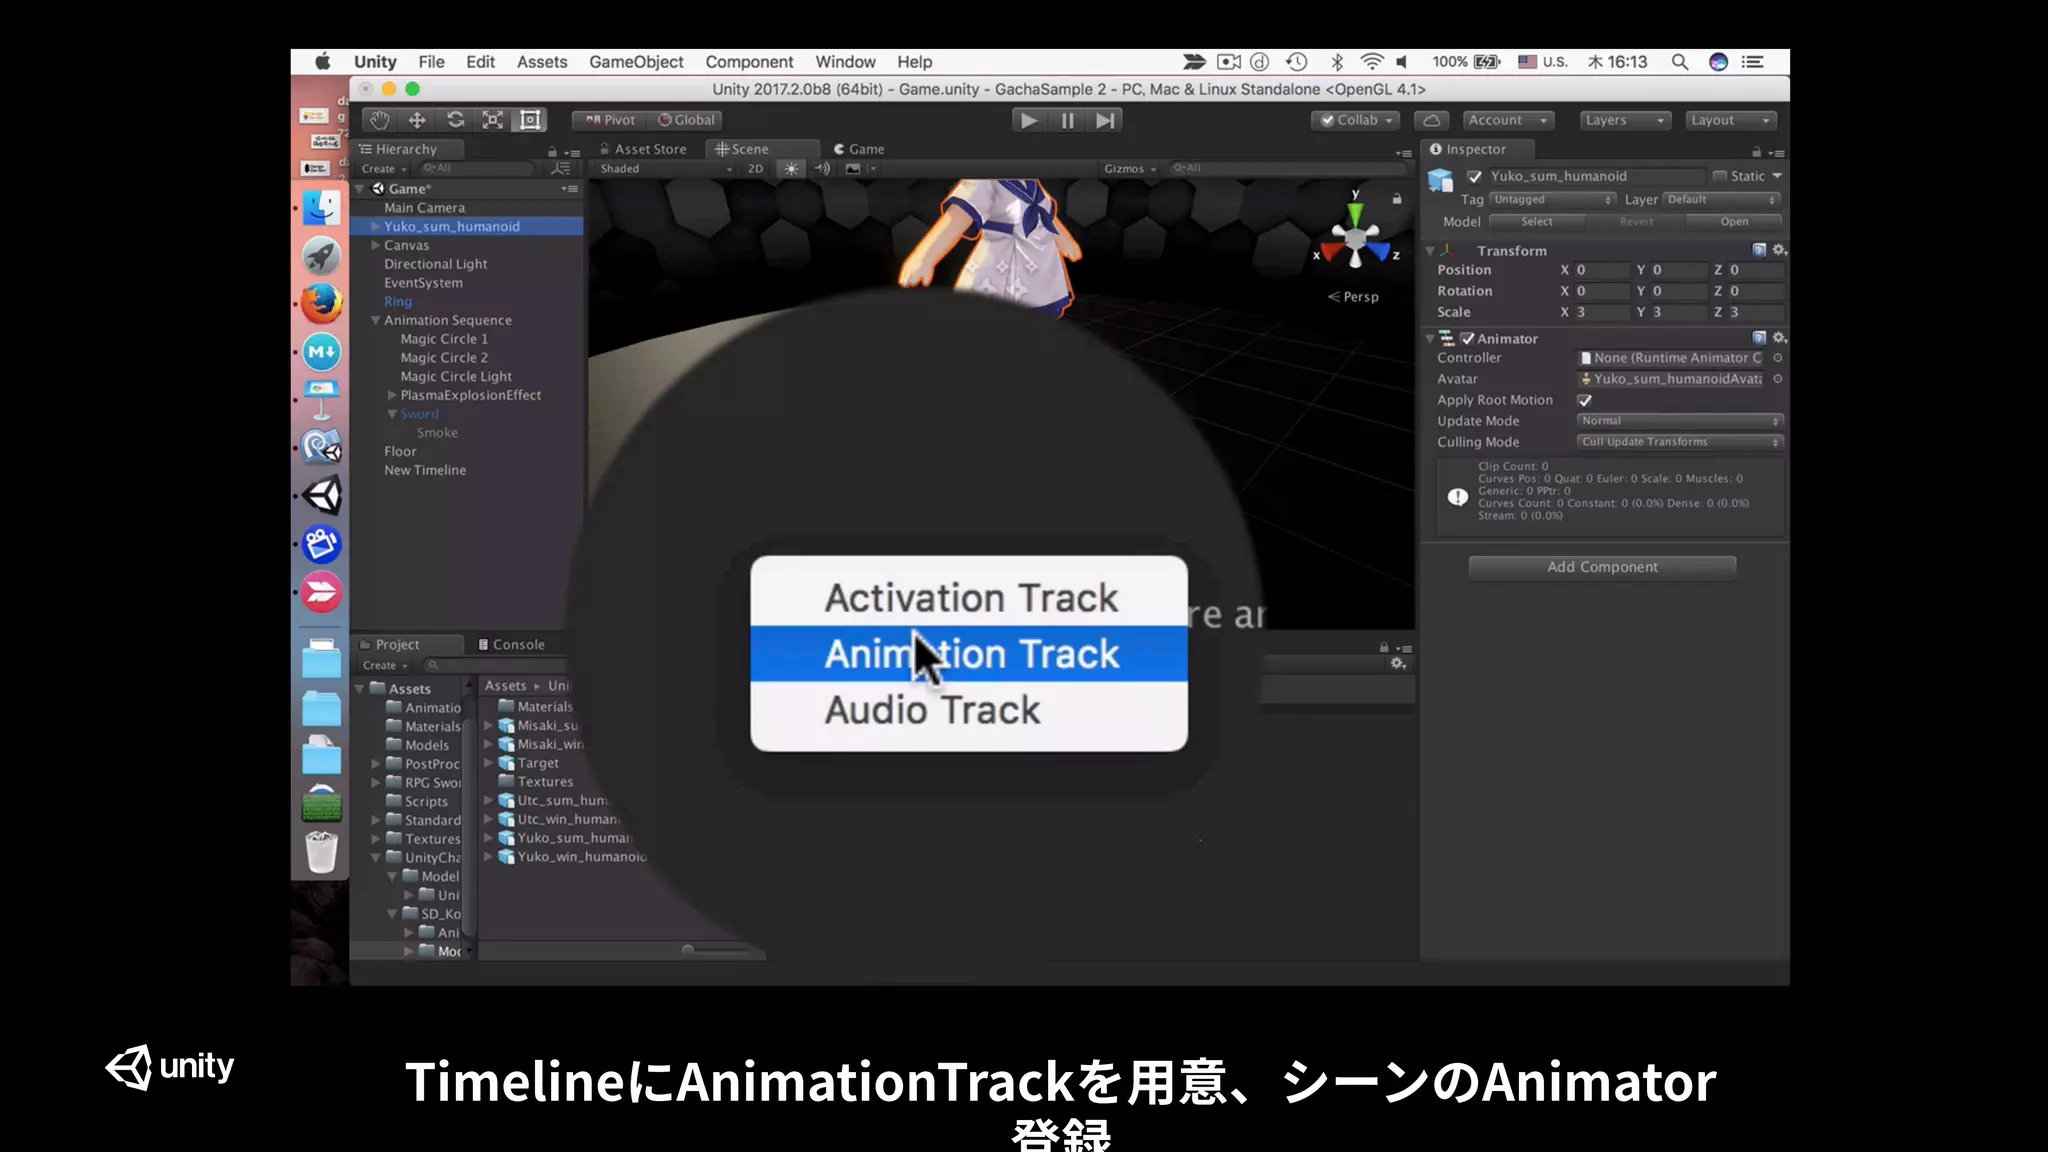Toggle the scene gizmo lock icon
Viewport: 2048px width, 1152px height.
coord(1397,199)
